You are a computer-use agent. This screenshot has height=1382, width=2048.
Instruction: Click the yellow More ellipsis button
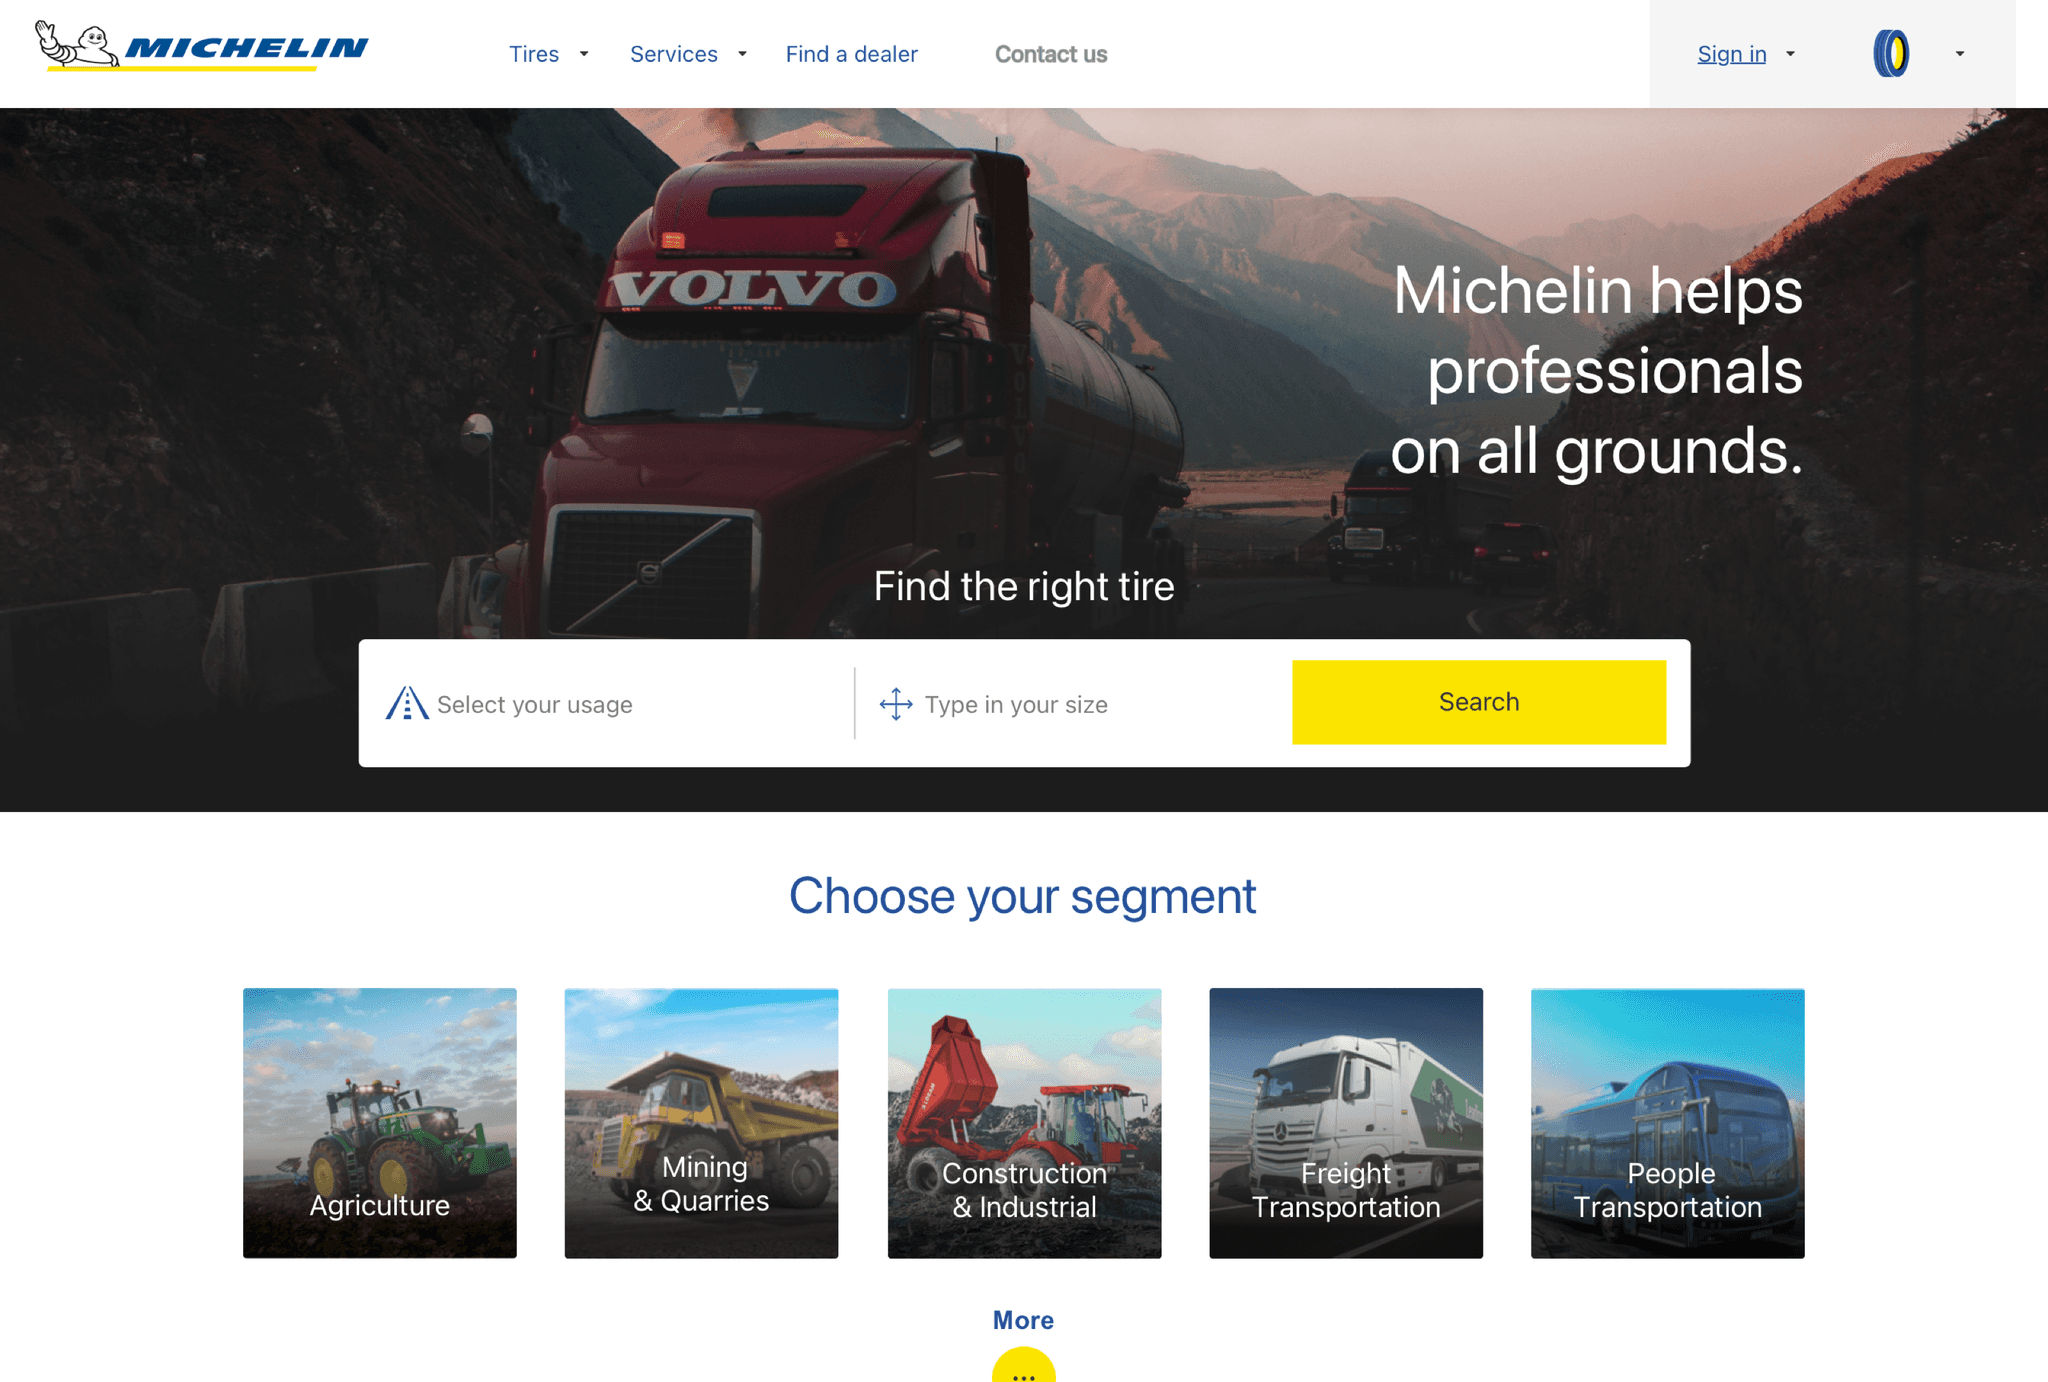click(1023, 1366)
